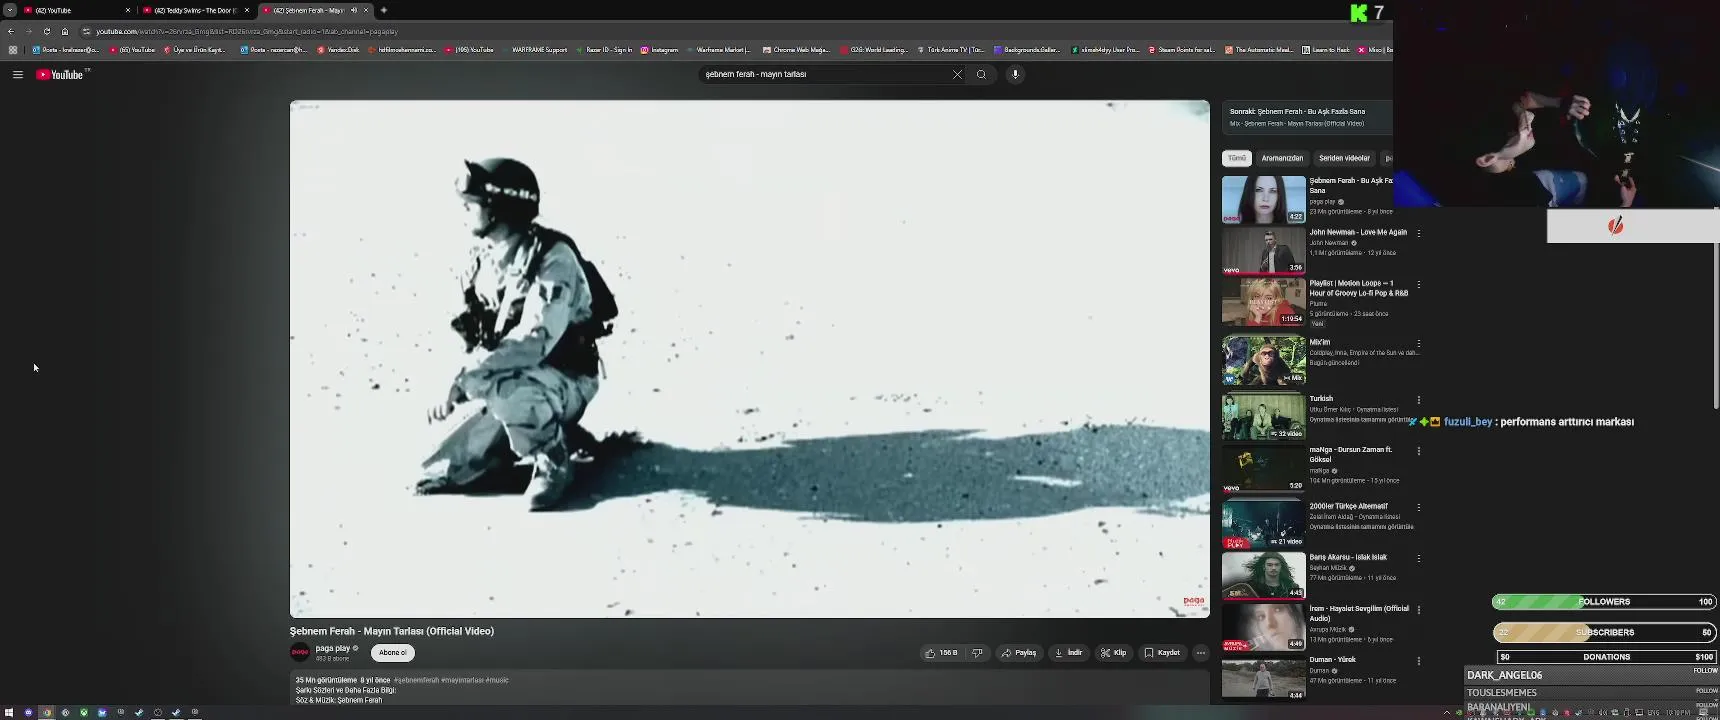
Task: Open paga play channel avatar
Action: click(300, 652)
